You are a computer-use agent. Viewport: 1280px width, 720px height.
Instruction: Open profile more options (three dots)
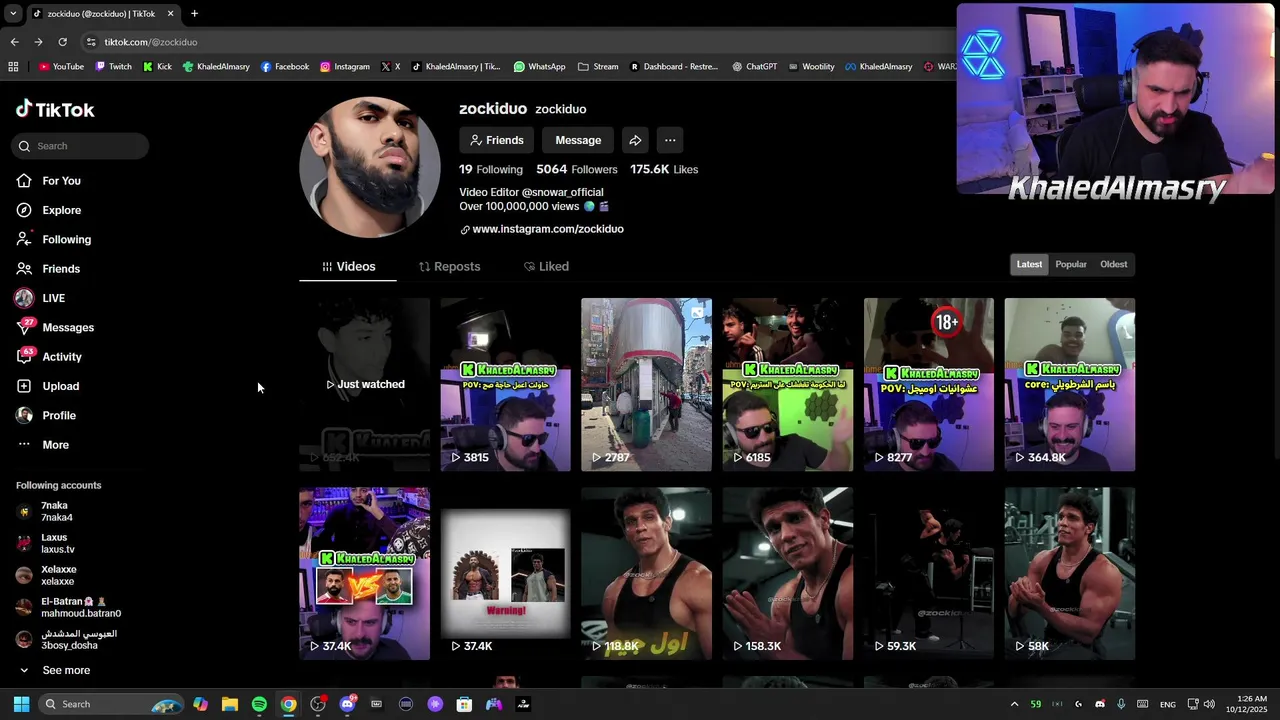(670, 140)
